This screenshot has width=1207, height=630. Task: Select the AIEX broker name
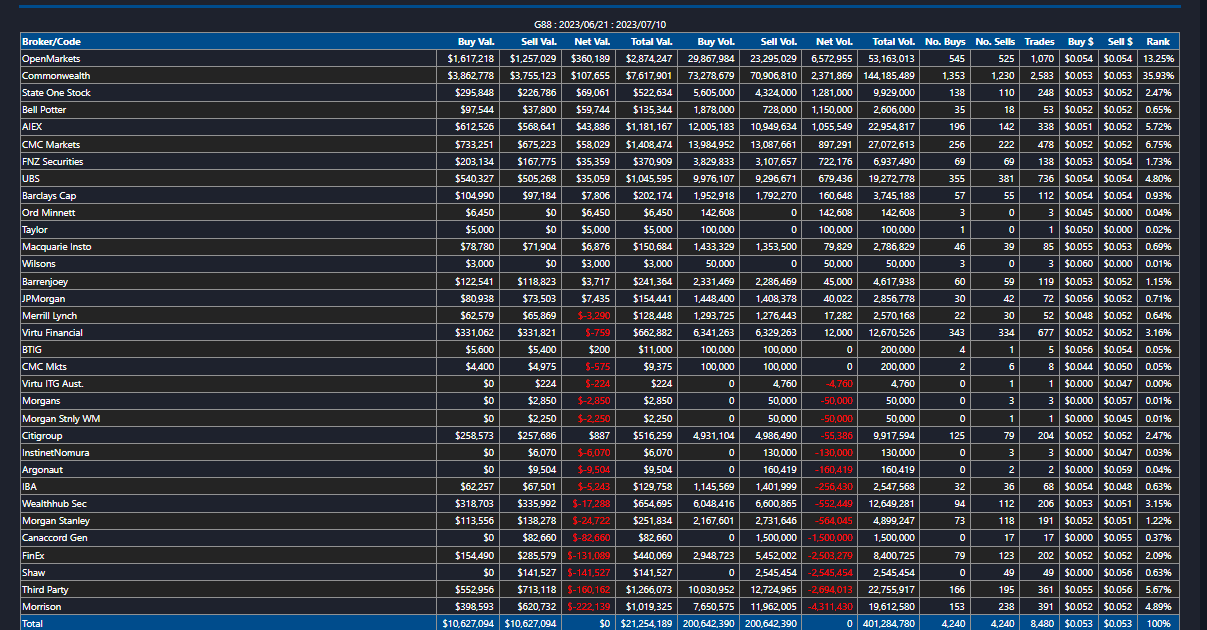pyautogui.click(x=32, y=127)
